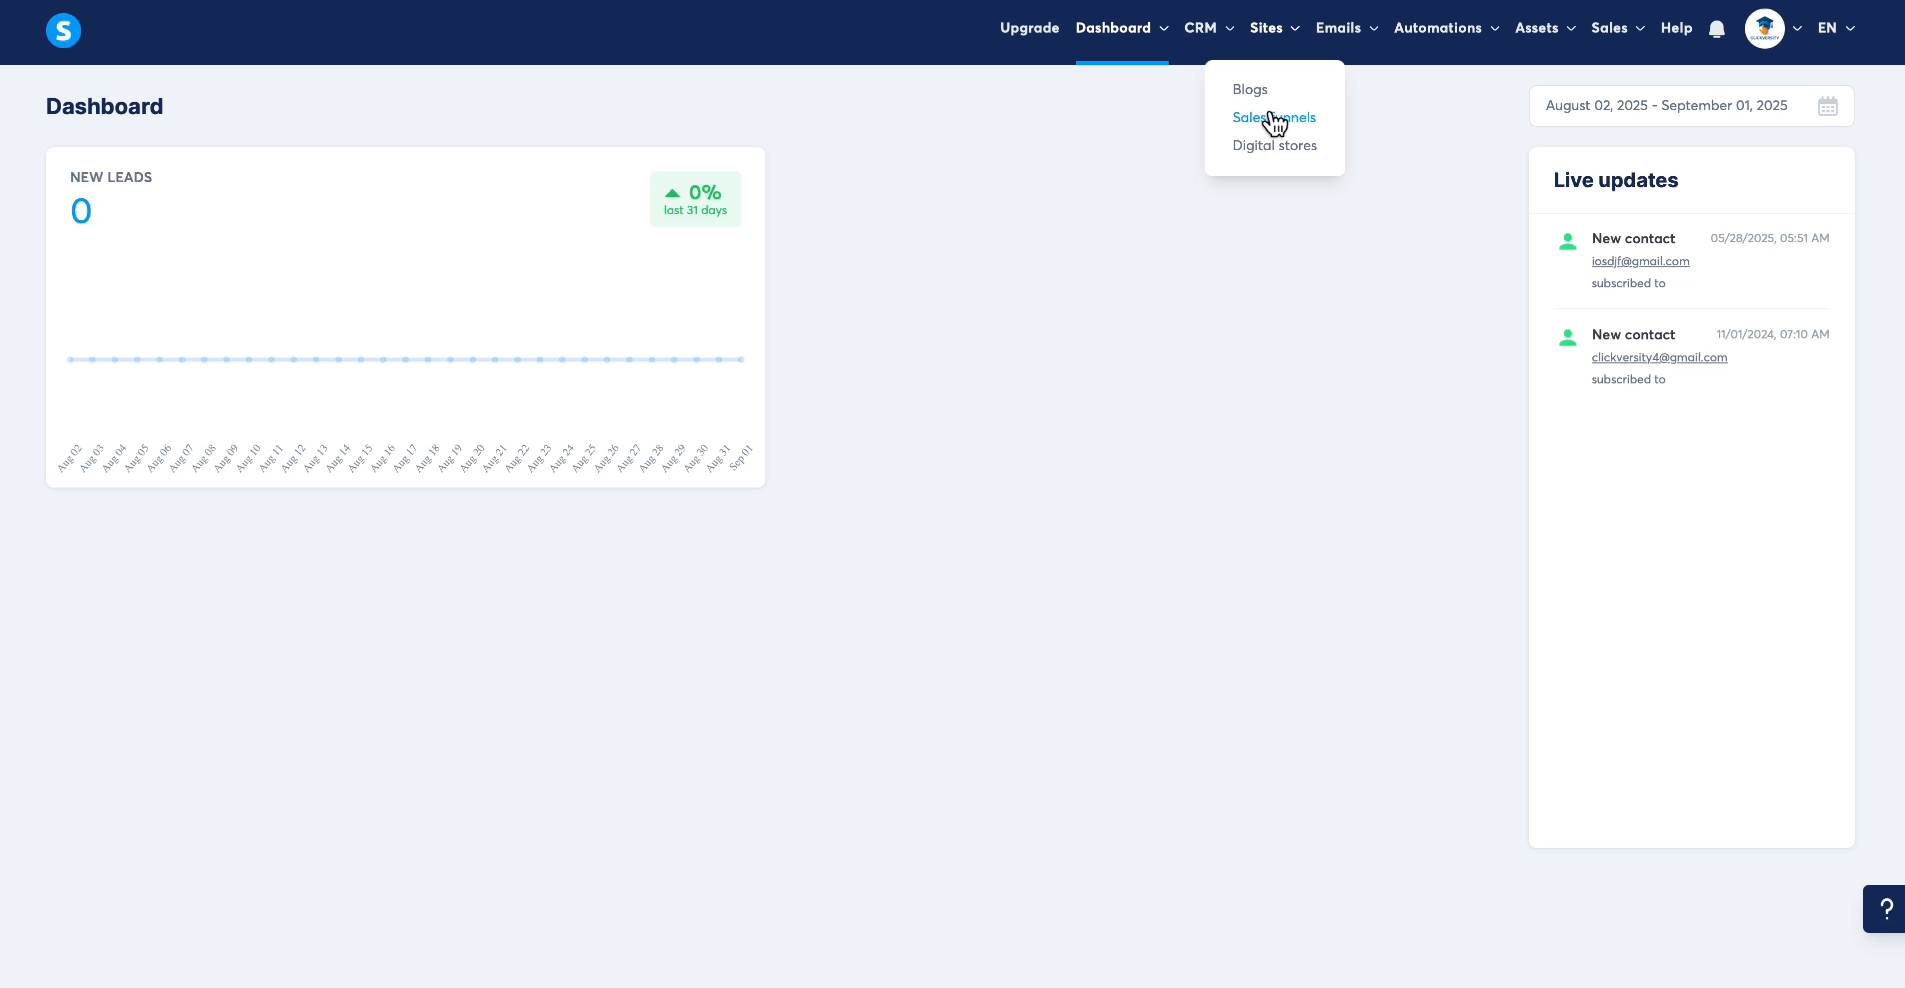1905x988 pixels.
Task: Expand the account chevron next to avatar
Action: (x=1797, y=29)
